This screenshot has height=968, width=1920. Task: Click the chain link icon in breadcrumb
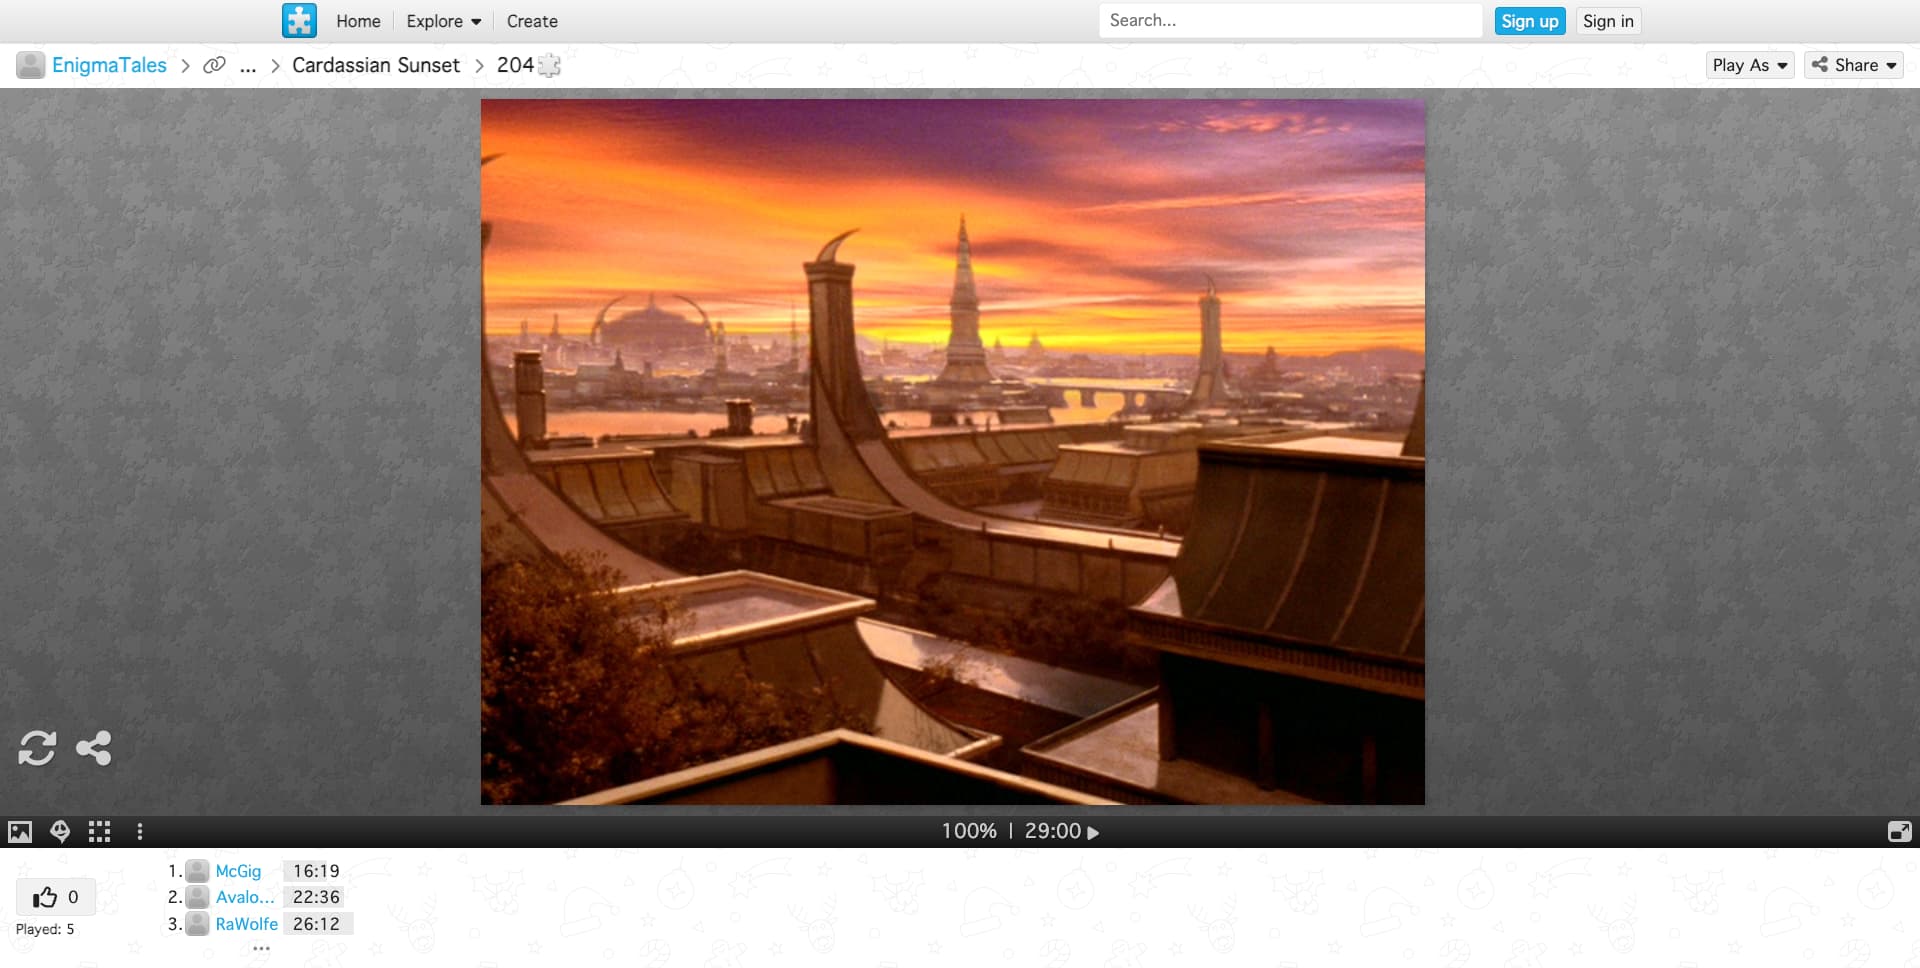pyautogui.click(x=214, y=65)
